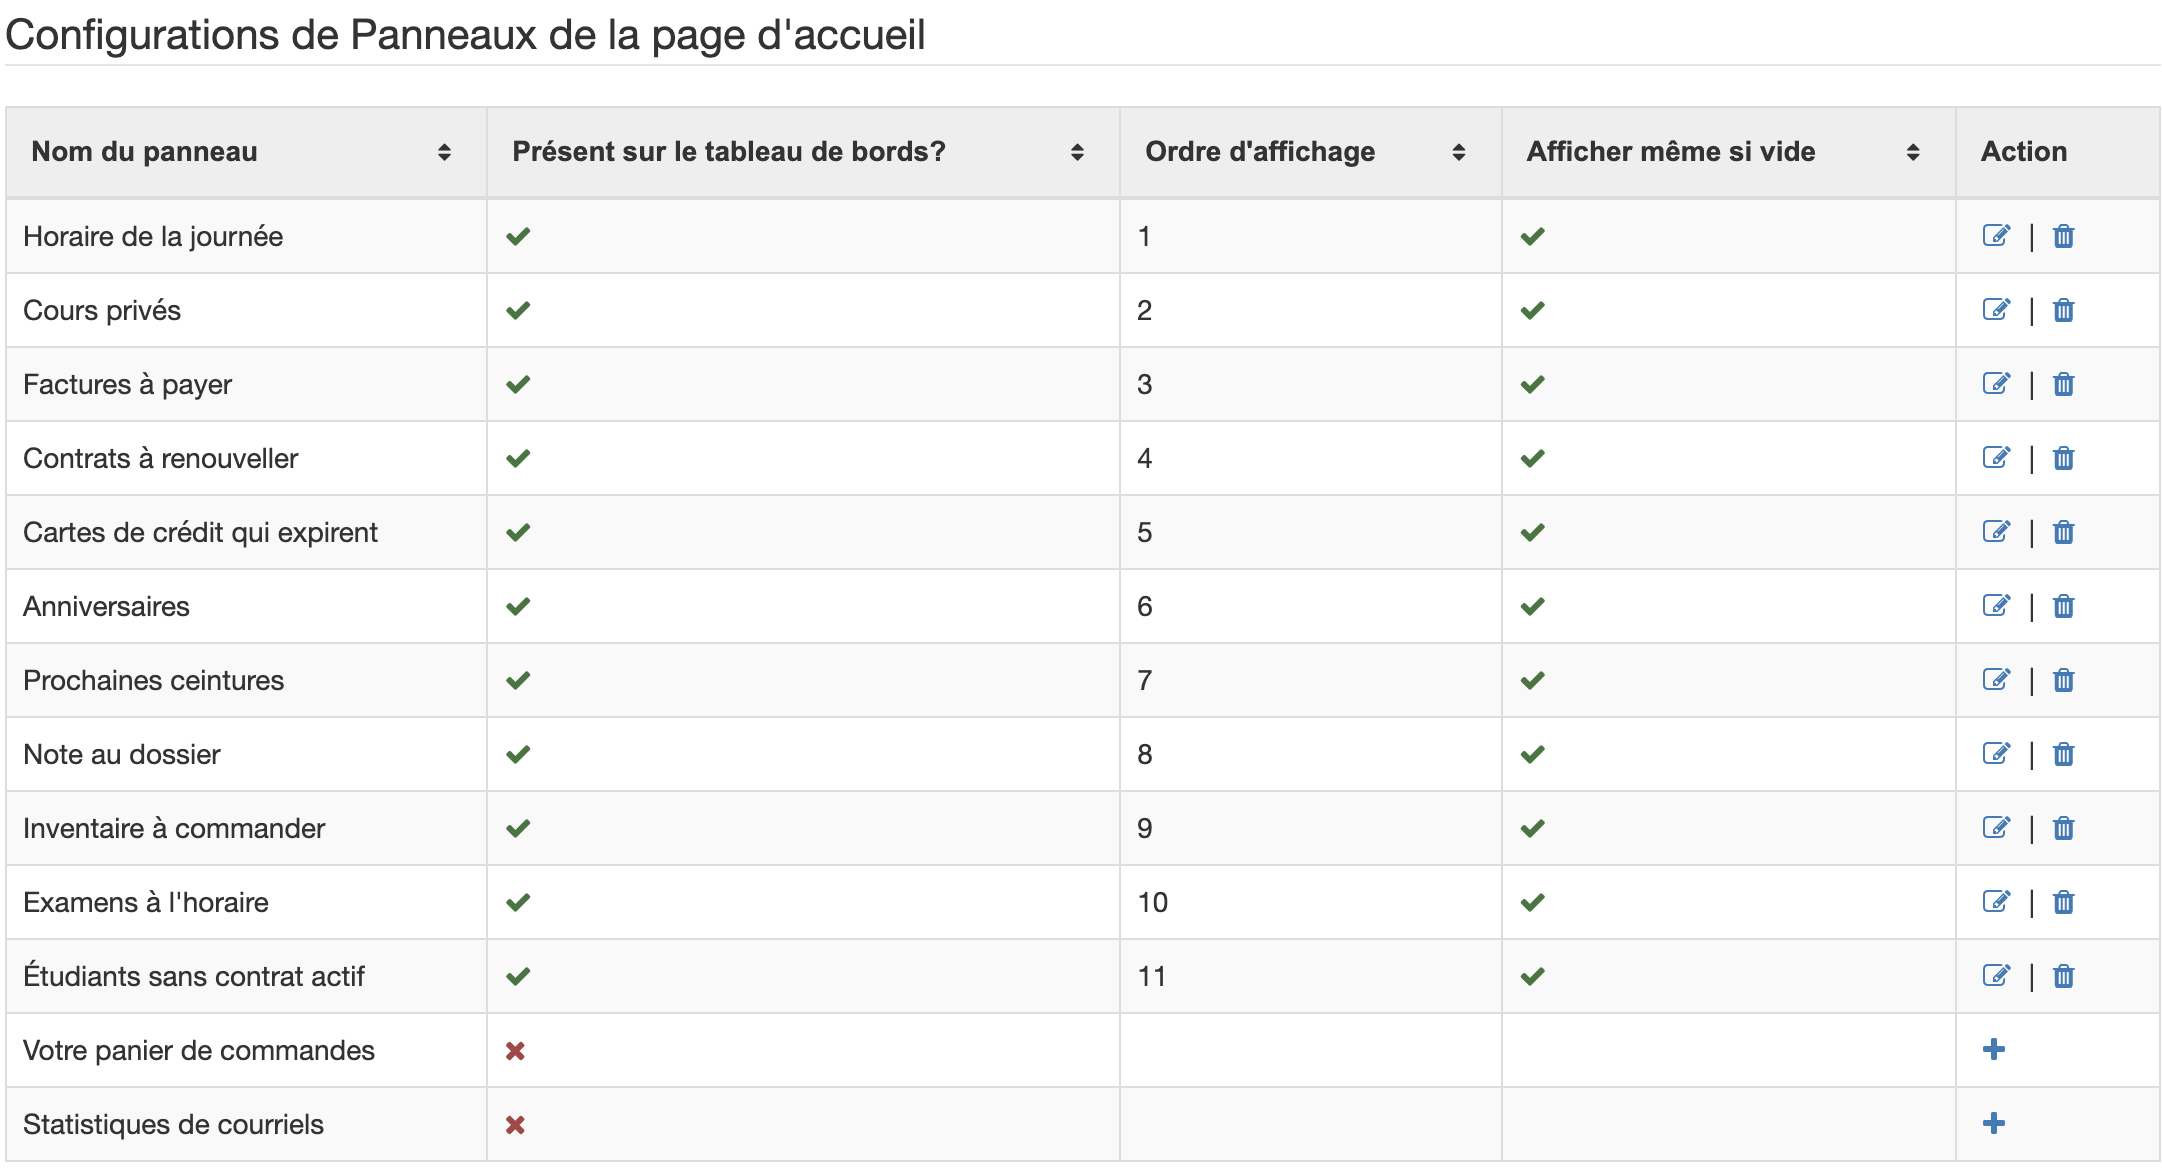The height and width of the screenshot is (1172, 2162).
Task: Delete the Prochaines ceintures panel
Action: [2063, 680]
